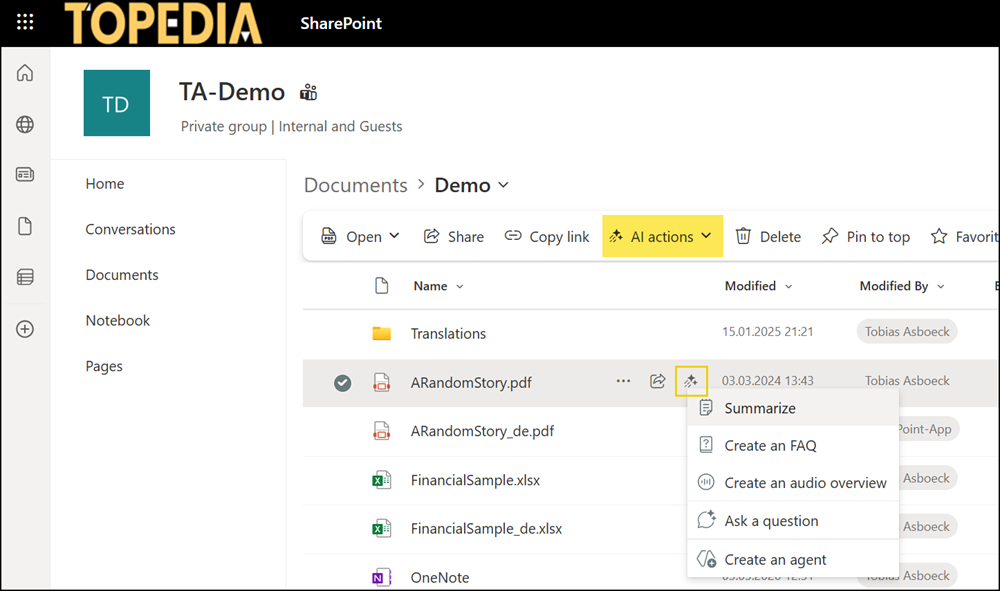Click the news icon in left rail
Viewport: 1000px width, 591px height.
pos(25,175)
